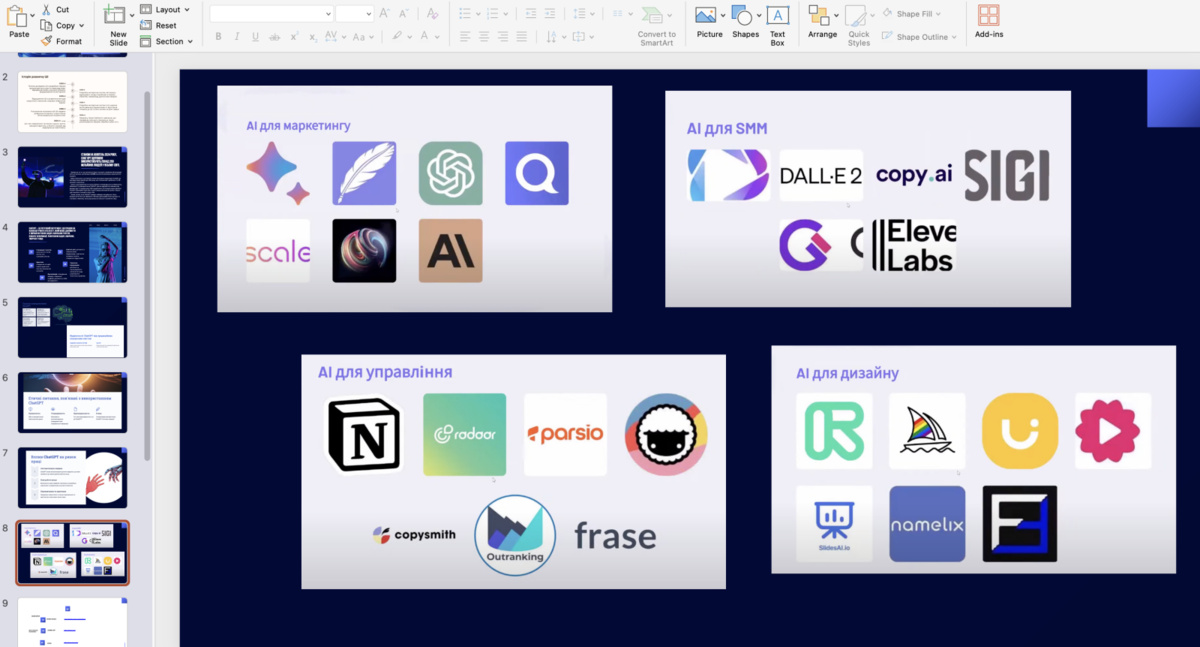The height and width of the screenshot is (647, 1200).
Task: Clear all text formatting
Action: (x=432, y=14)
